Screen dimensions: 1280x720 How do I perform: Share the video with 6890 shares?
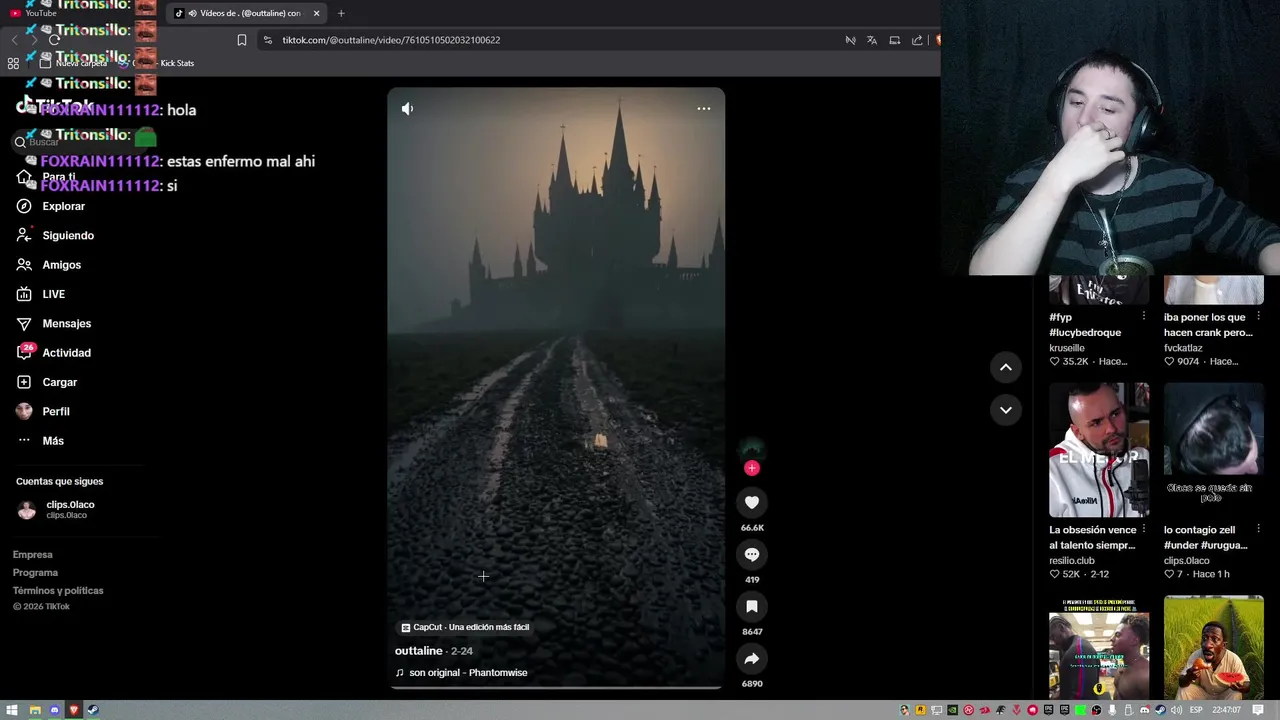(x=752, y=658)
